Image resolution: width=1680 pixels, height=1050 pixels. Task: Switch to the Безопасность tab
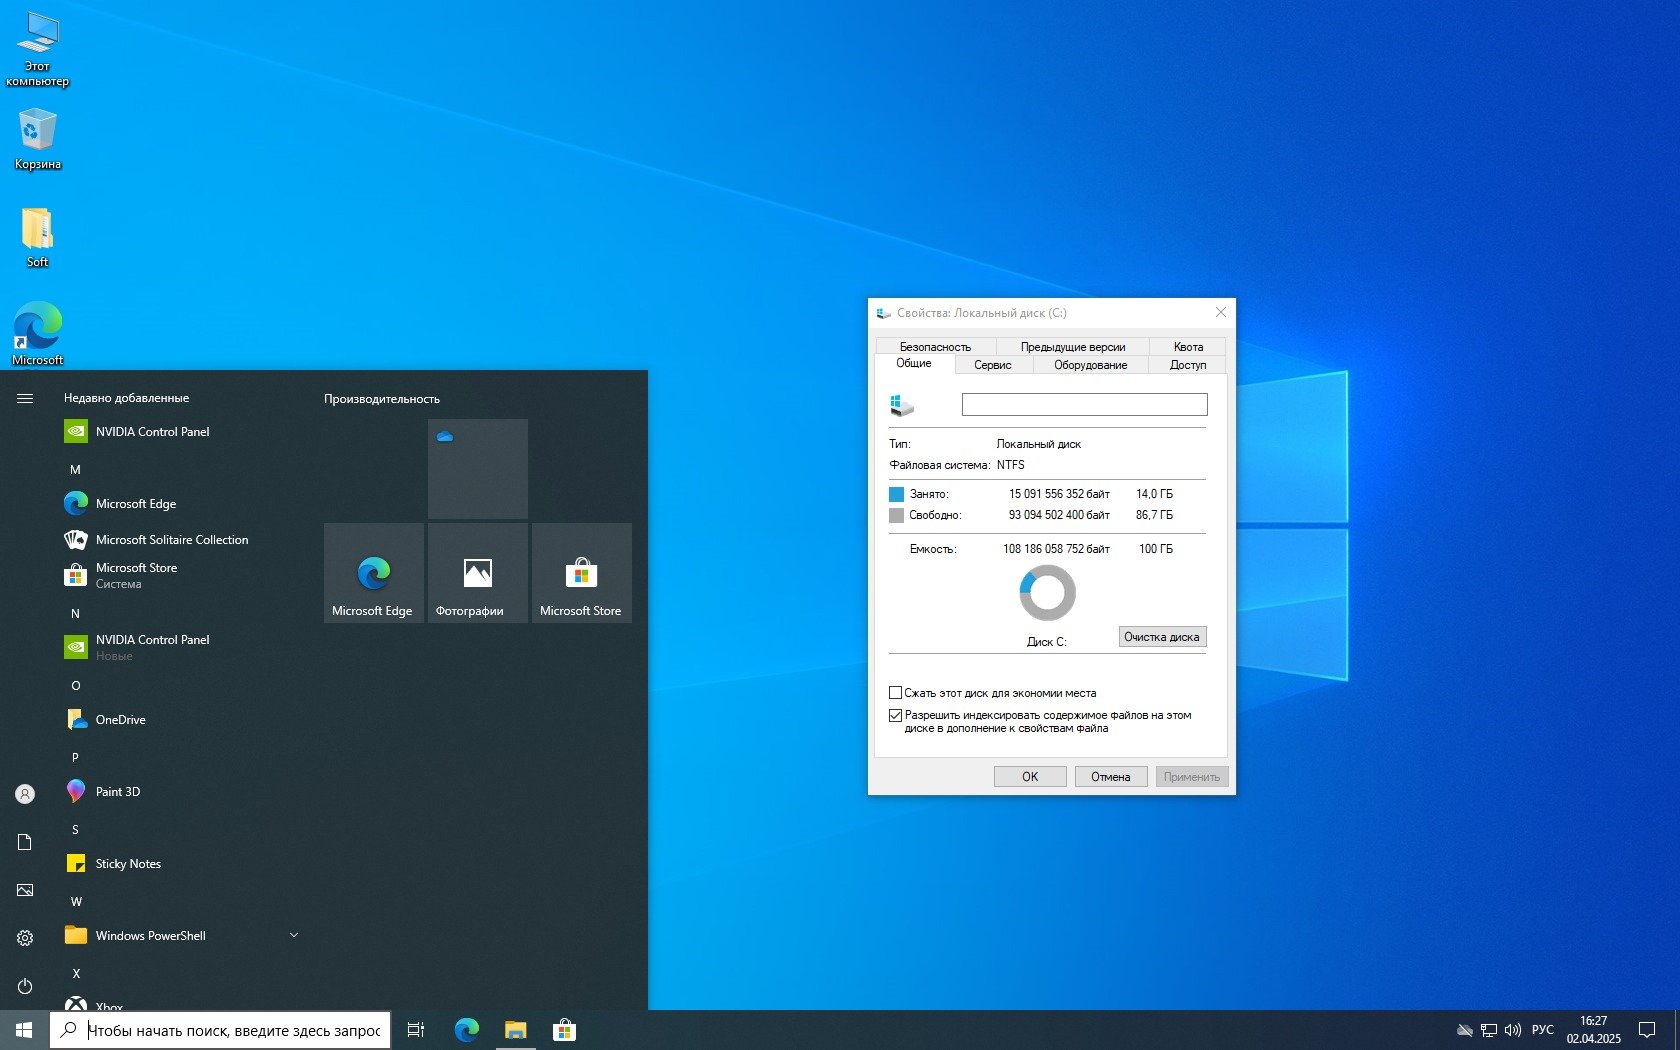935,347
